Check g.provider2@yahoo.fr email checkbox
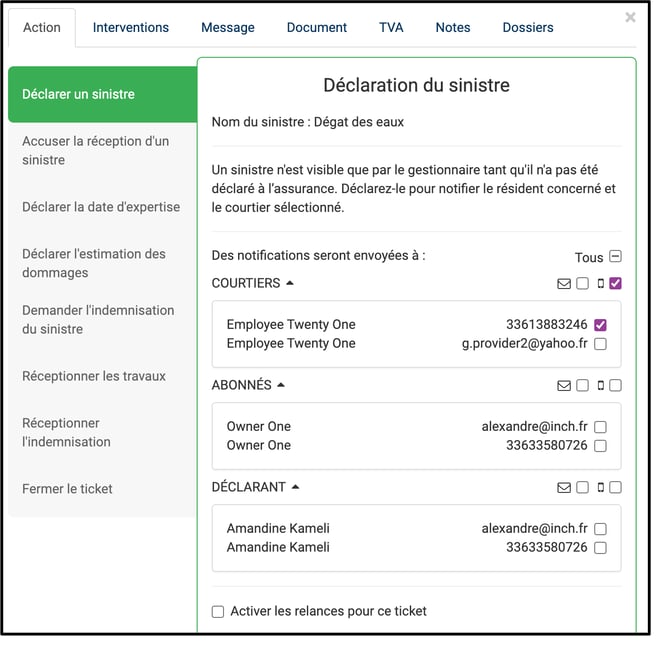Viewport: 670px width, 655px height. (600, 344)
